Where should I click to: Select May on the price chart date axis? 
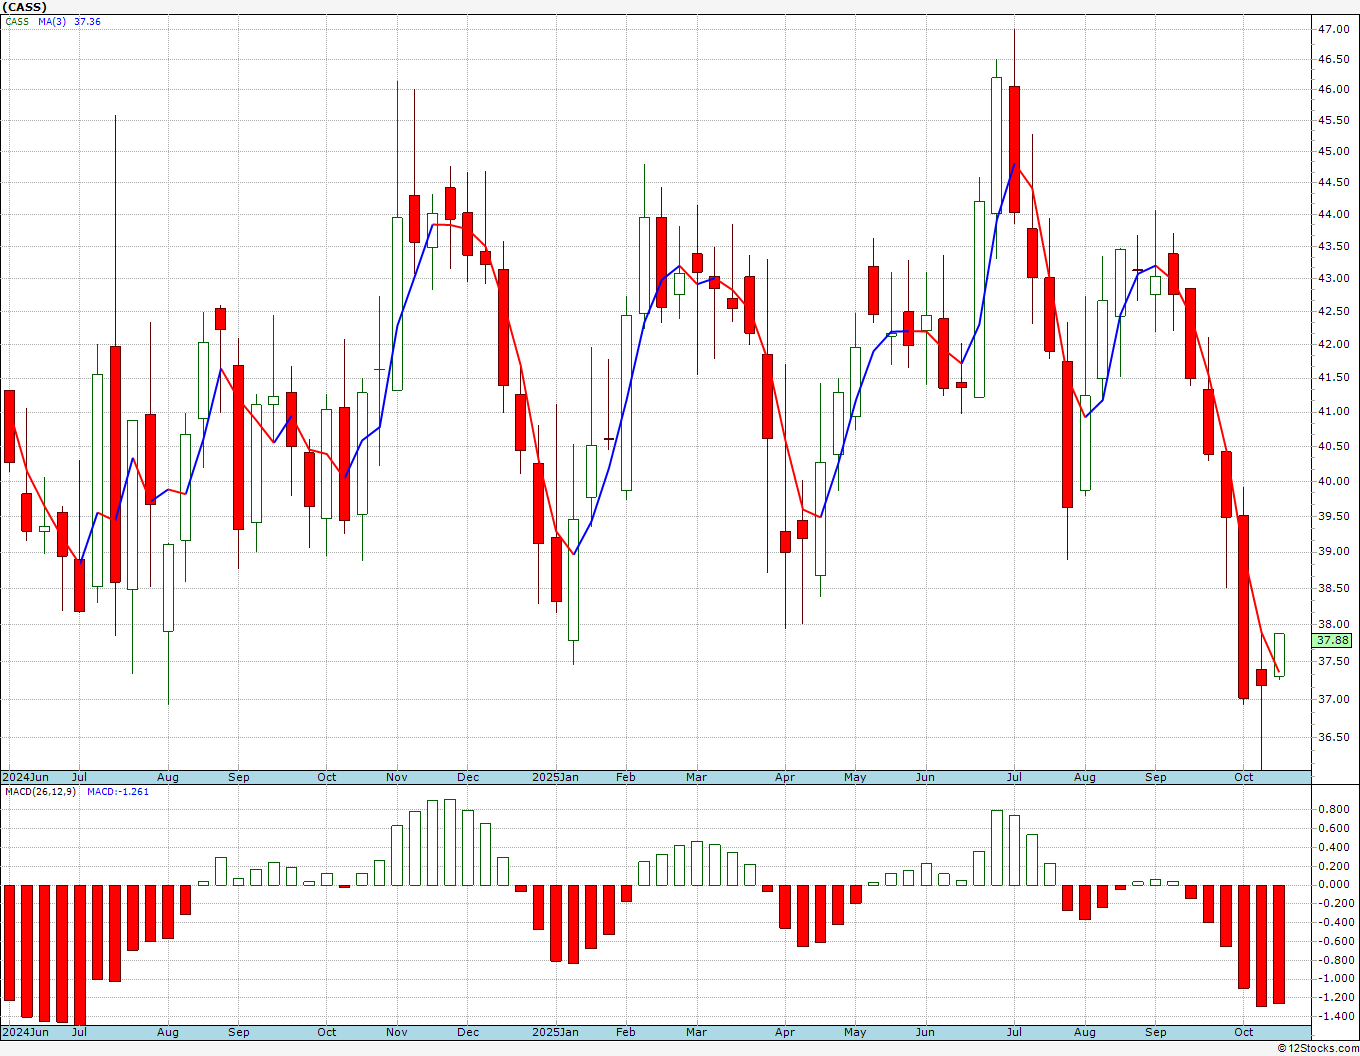pos(855,777)
